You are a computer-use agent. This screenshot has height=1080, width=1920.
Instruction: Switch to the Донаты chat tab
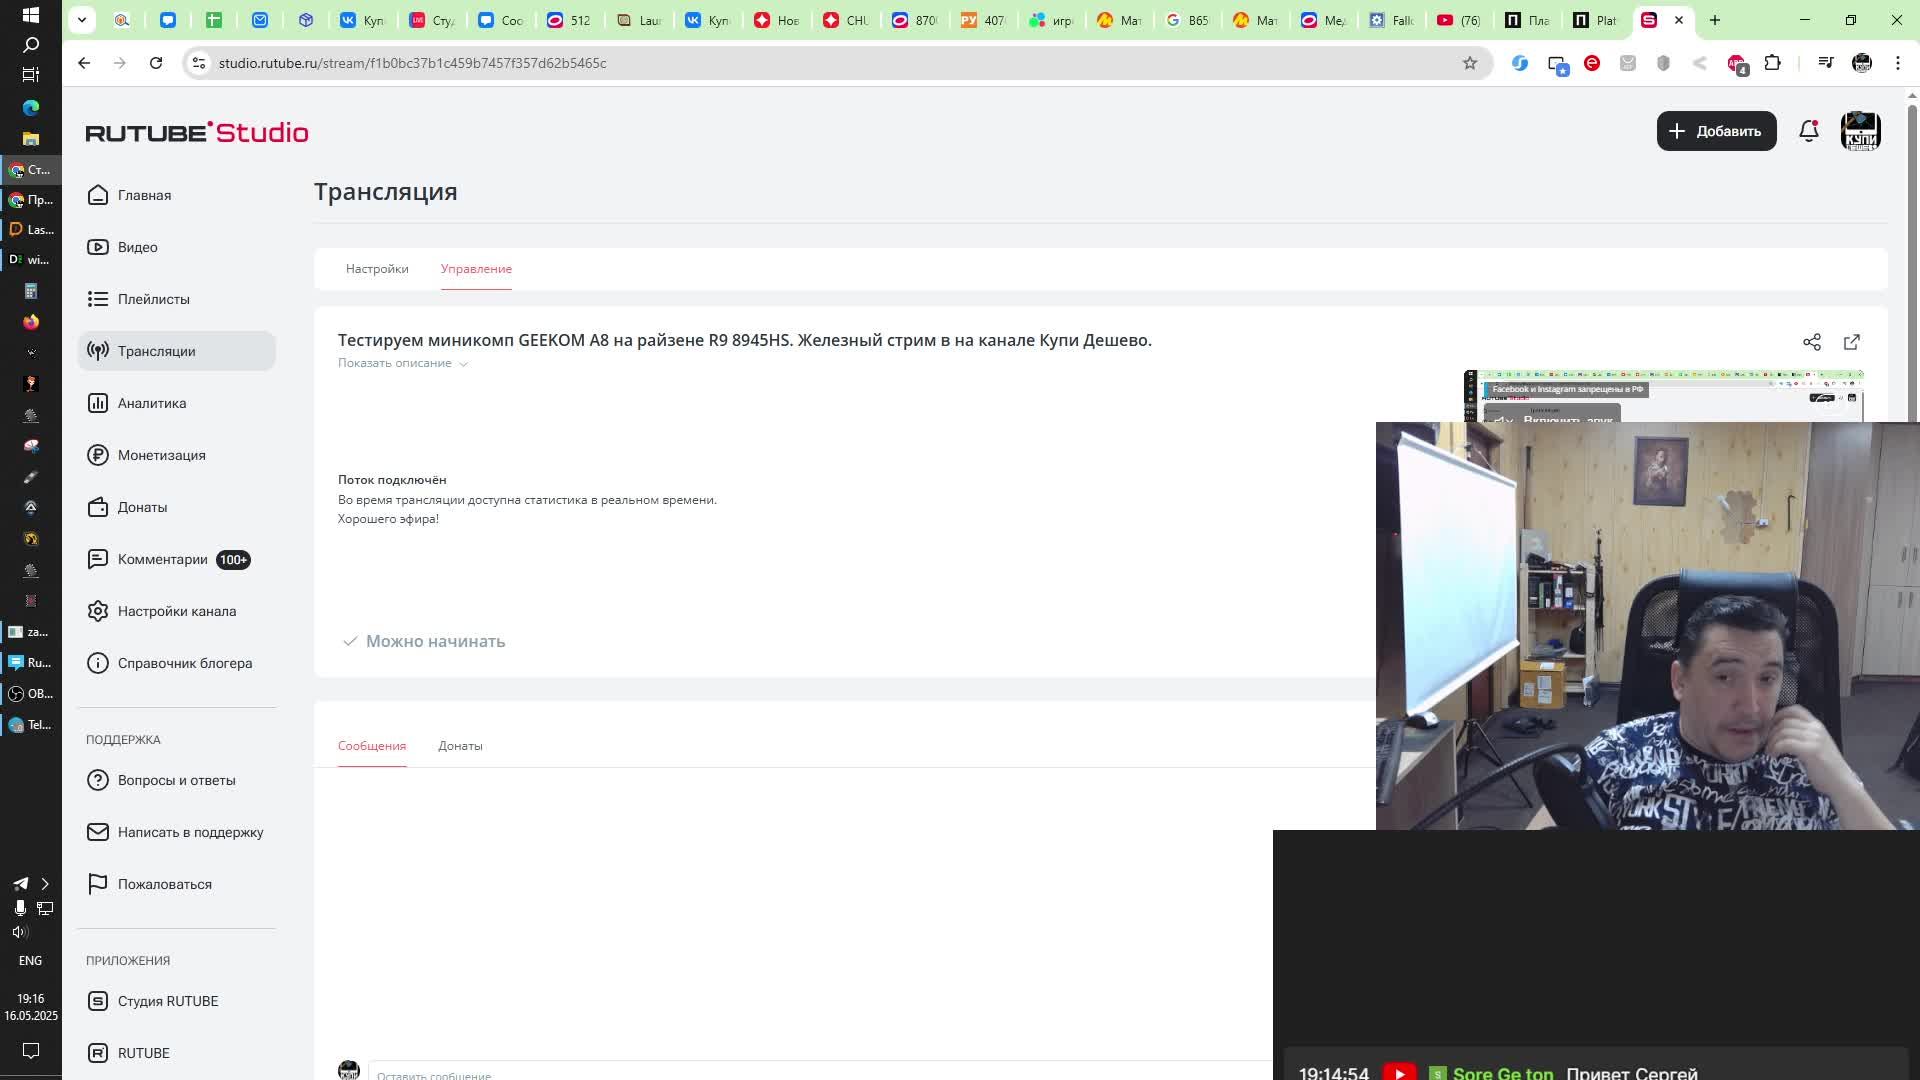coord(460,746)
